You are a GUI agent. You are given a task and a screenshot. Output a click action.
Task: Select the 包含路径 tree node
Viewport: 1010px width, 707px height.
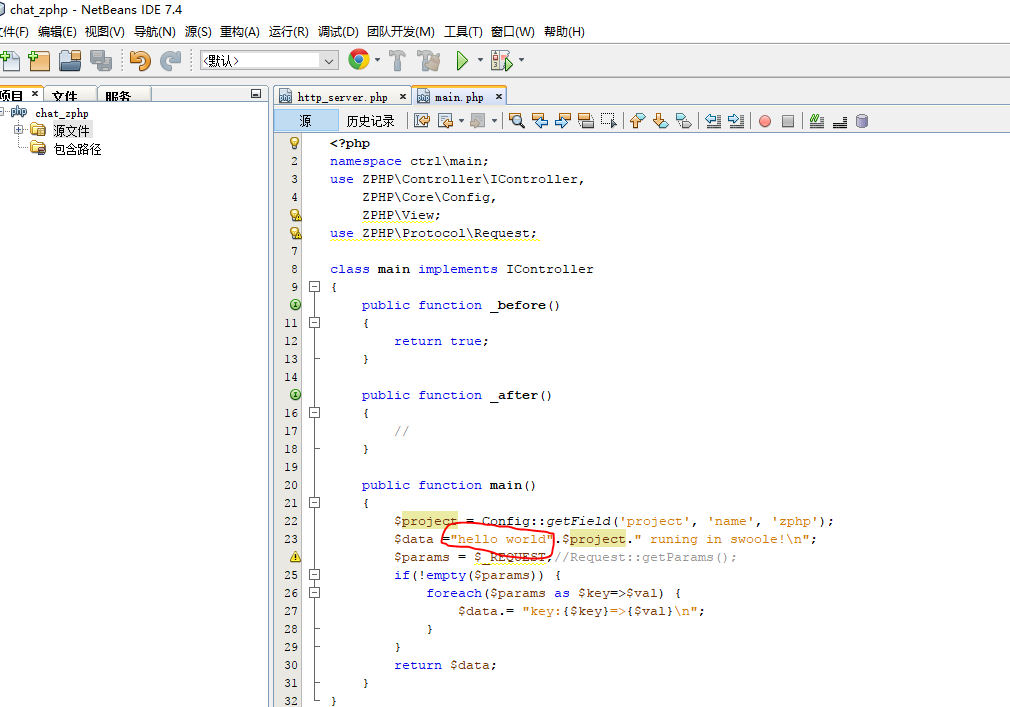click(77, 149)
